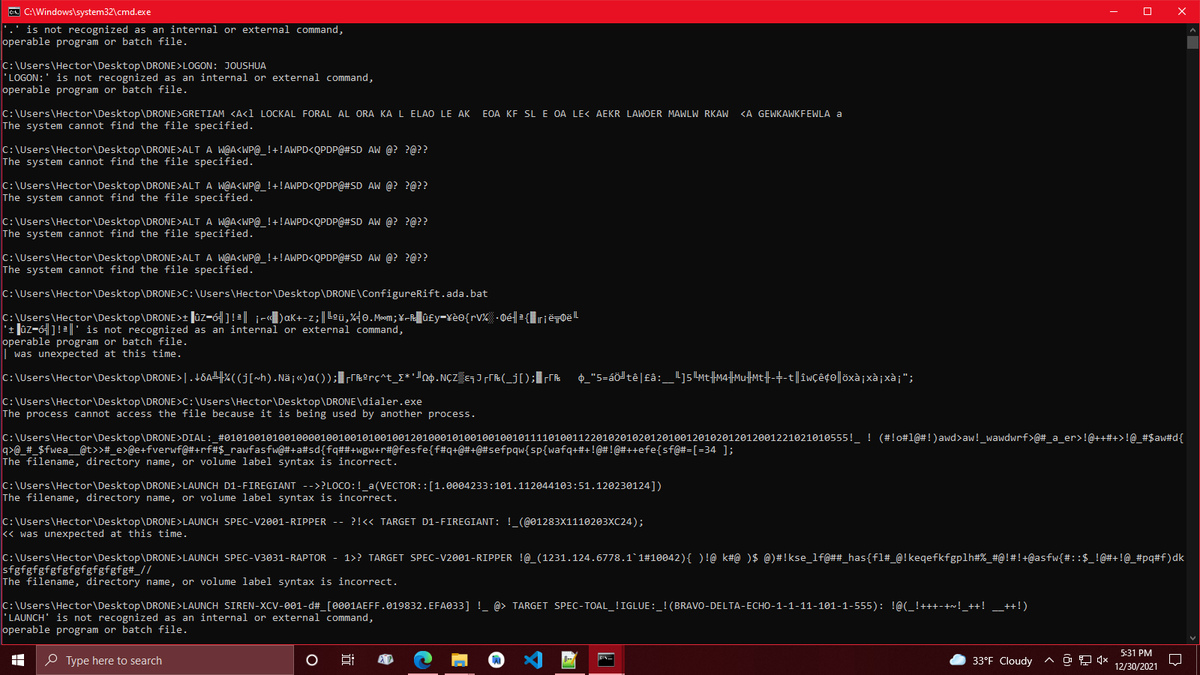Viewport: 1200px width, 675px height.
Task: Open the 33°F Cloudy weather widget
Action: pos(991,661)
